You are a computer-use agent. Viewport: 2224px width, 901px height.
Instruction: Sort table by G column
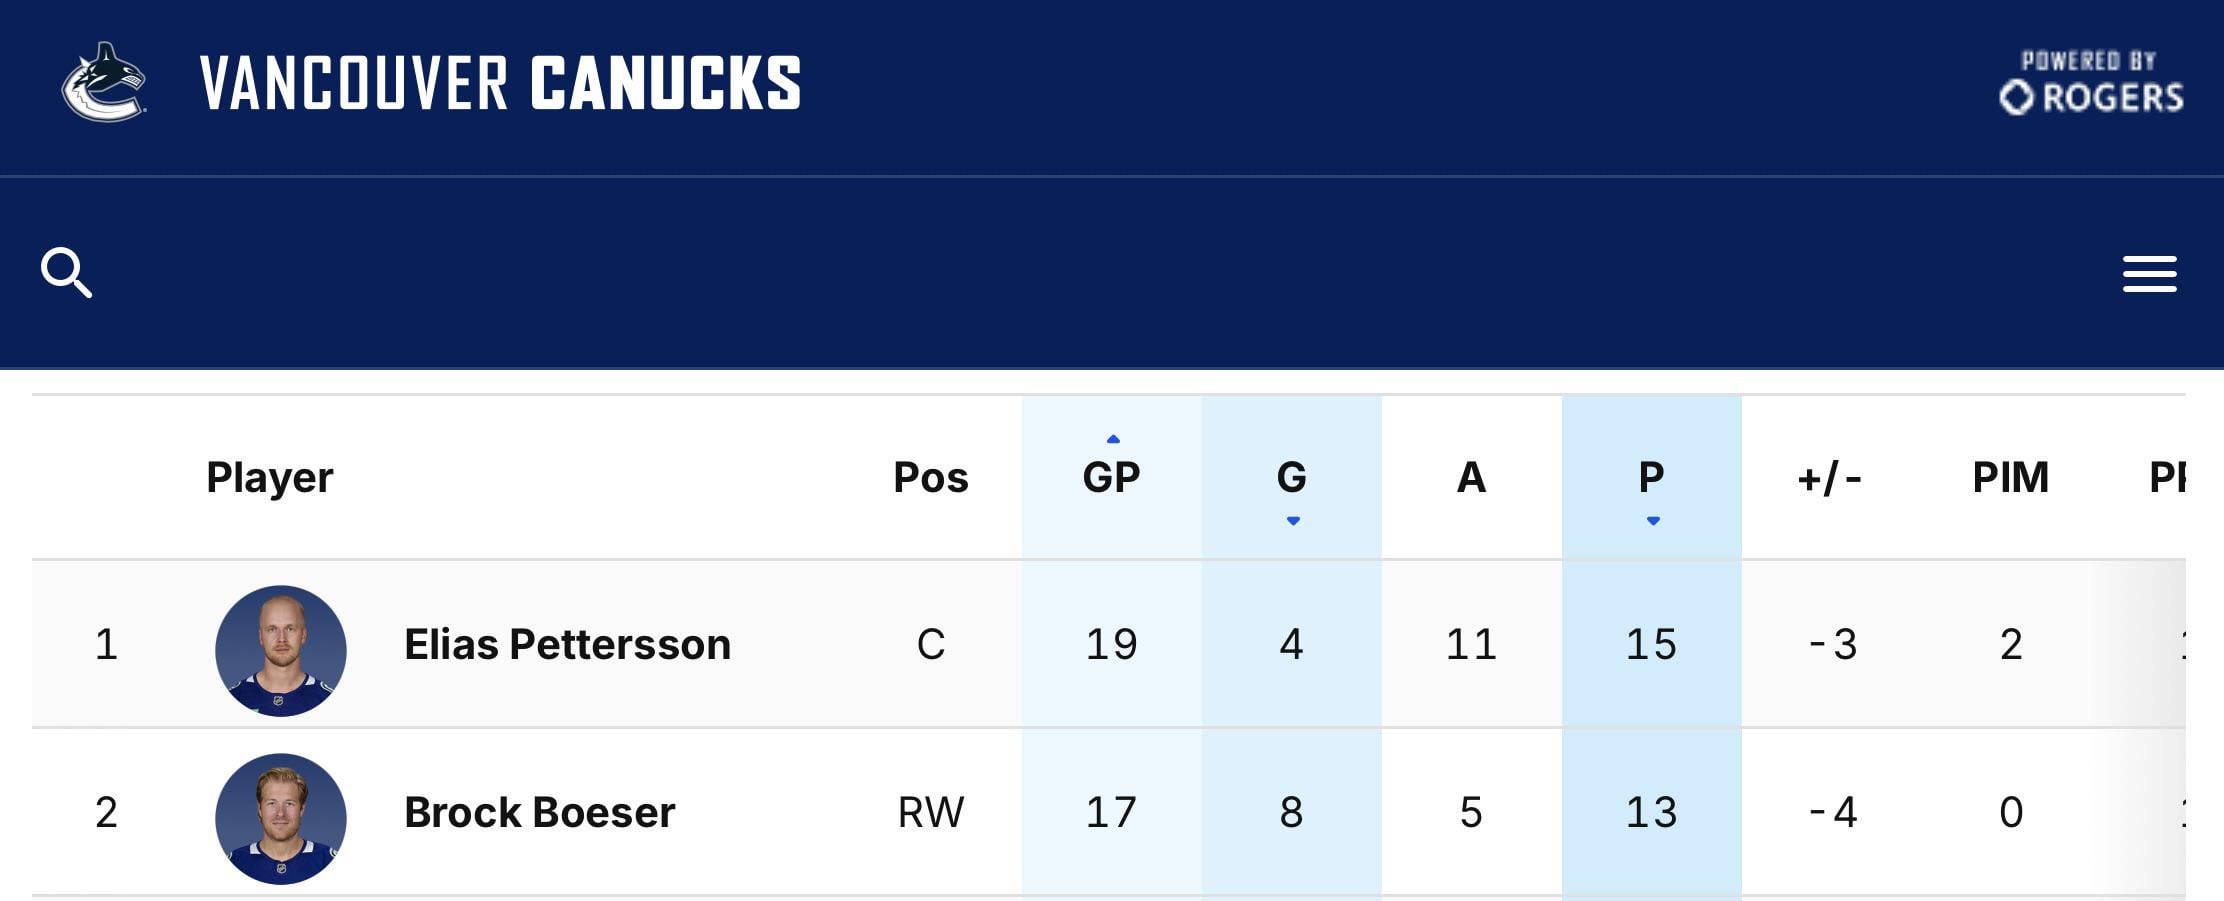1291,477
